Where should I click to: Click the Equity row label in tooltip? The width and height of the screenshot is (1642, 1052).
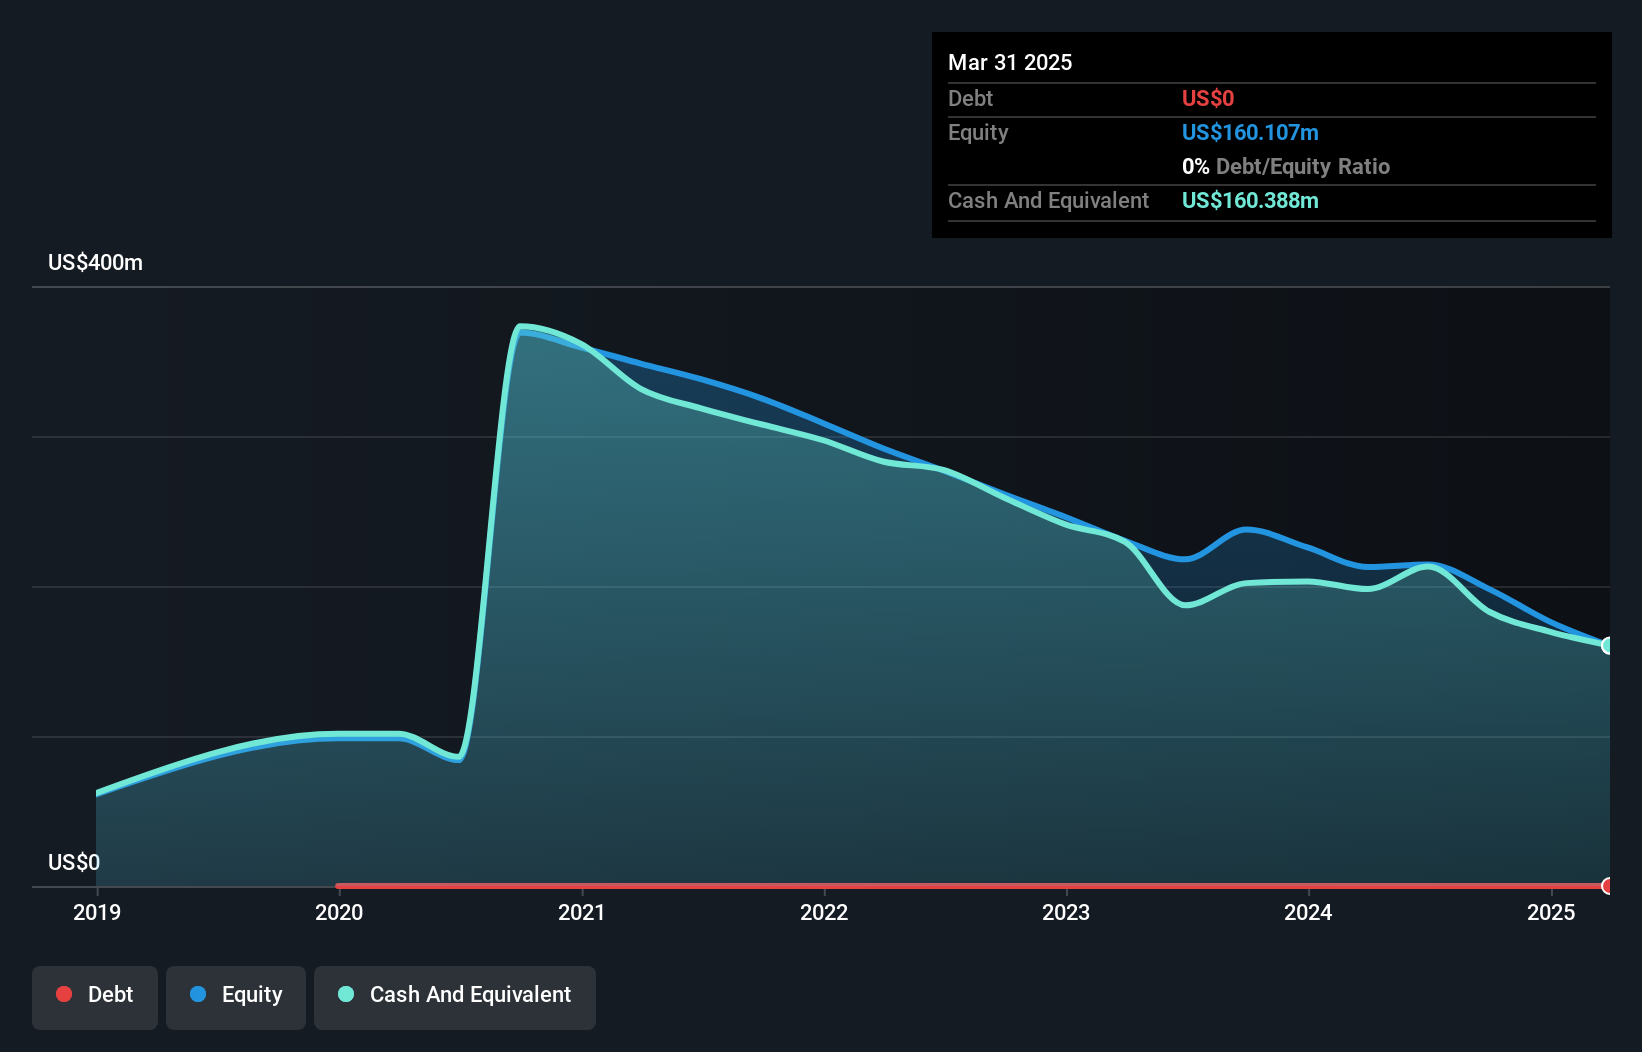[978, 132]
